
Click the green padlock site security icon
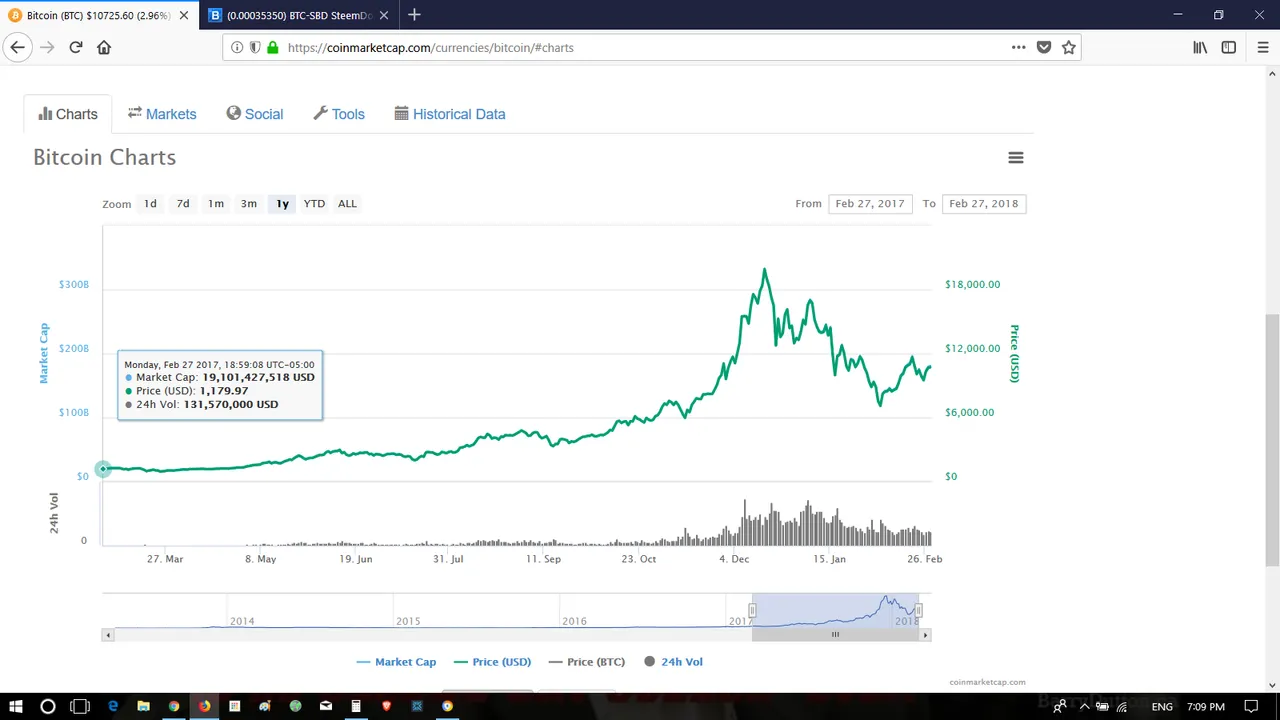pos(272,47)
